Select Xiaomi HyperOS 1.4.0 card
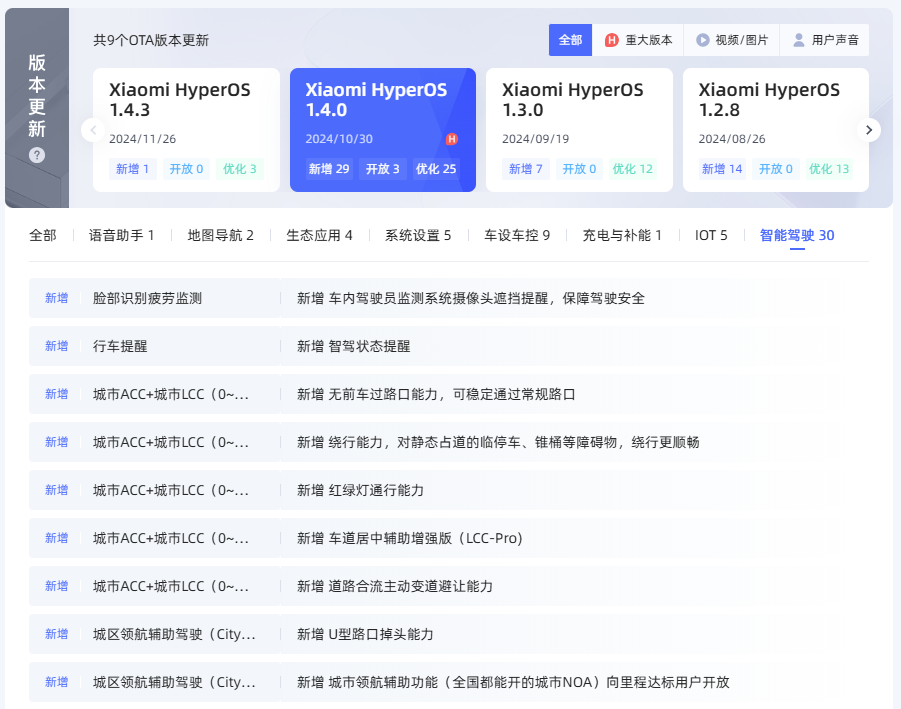 pyautogui.click(x=383, y=130)
